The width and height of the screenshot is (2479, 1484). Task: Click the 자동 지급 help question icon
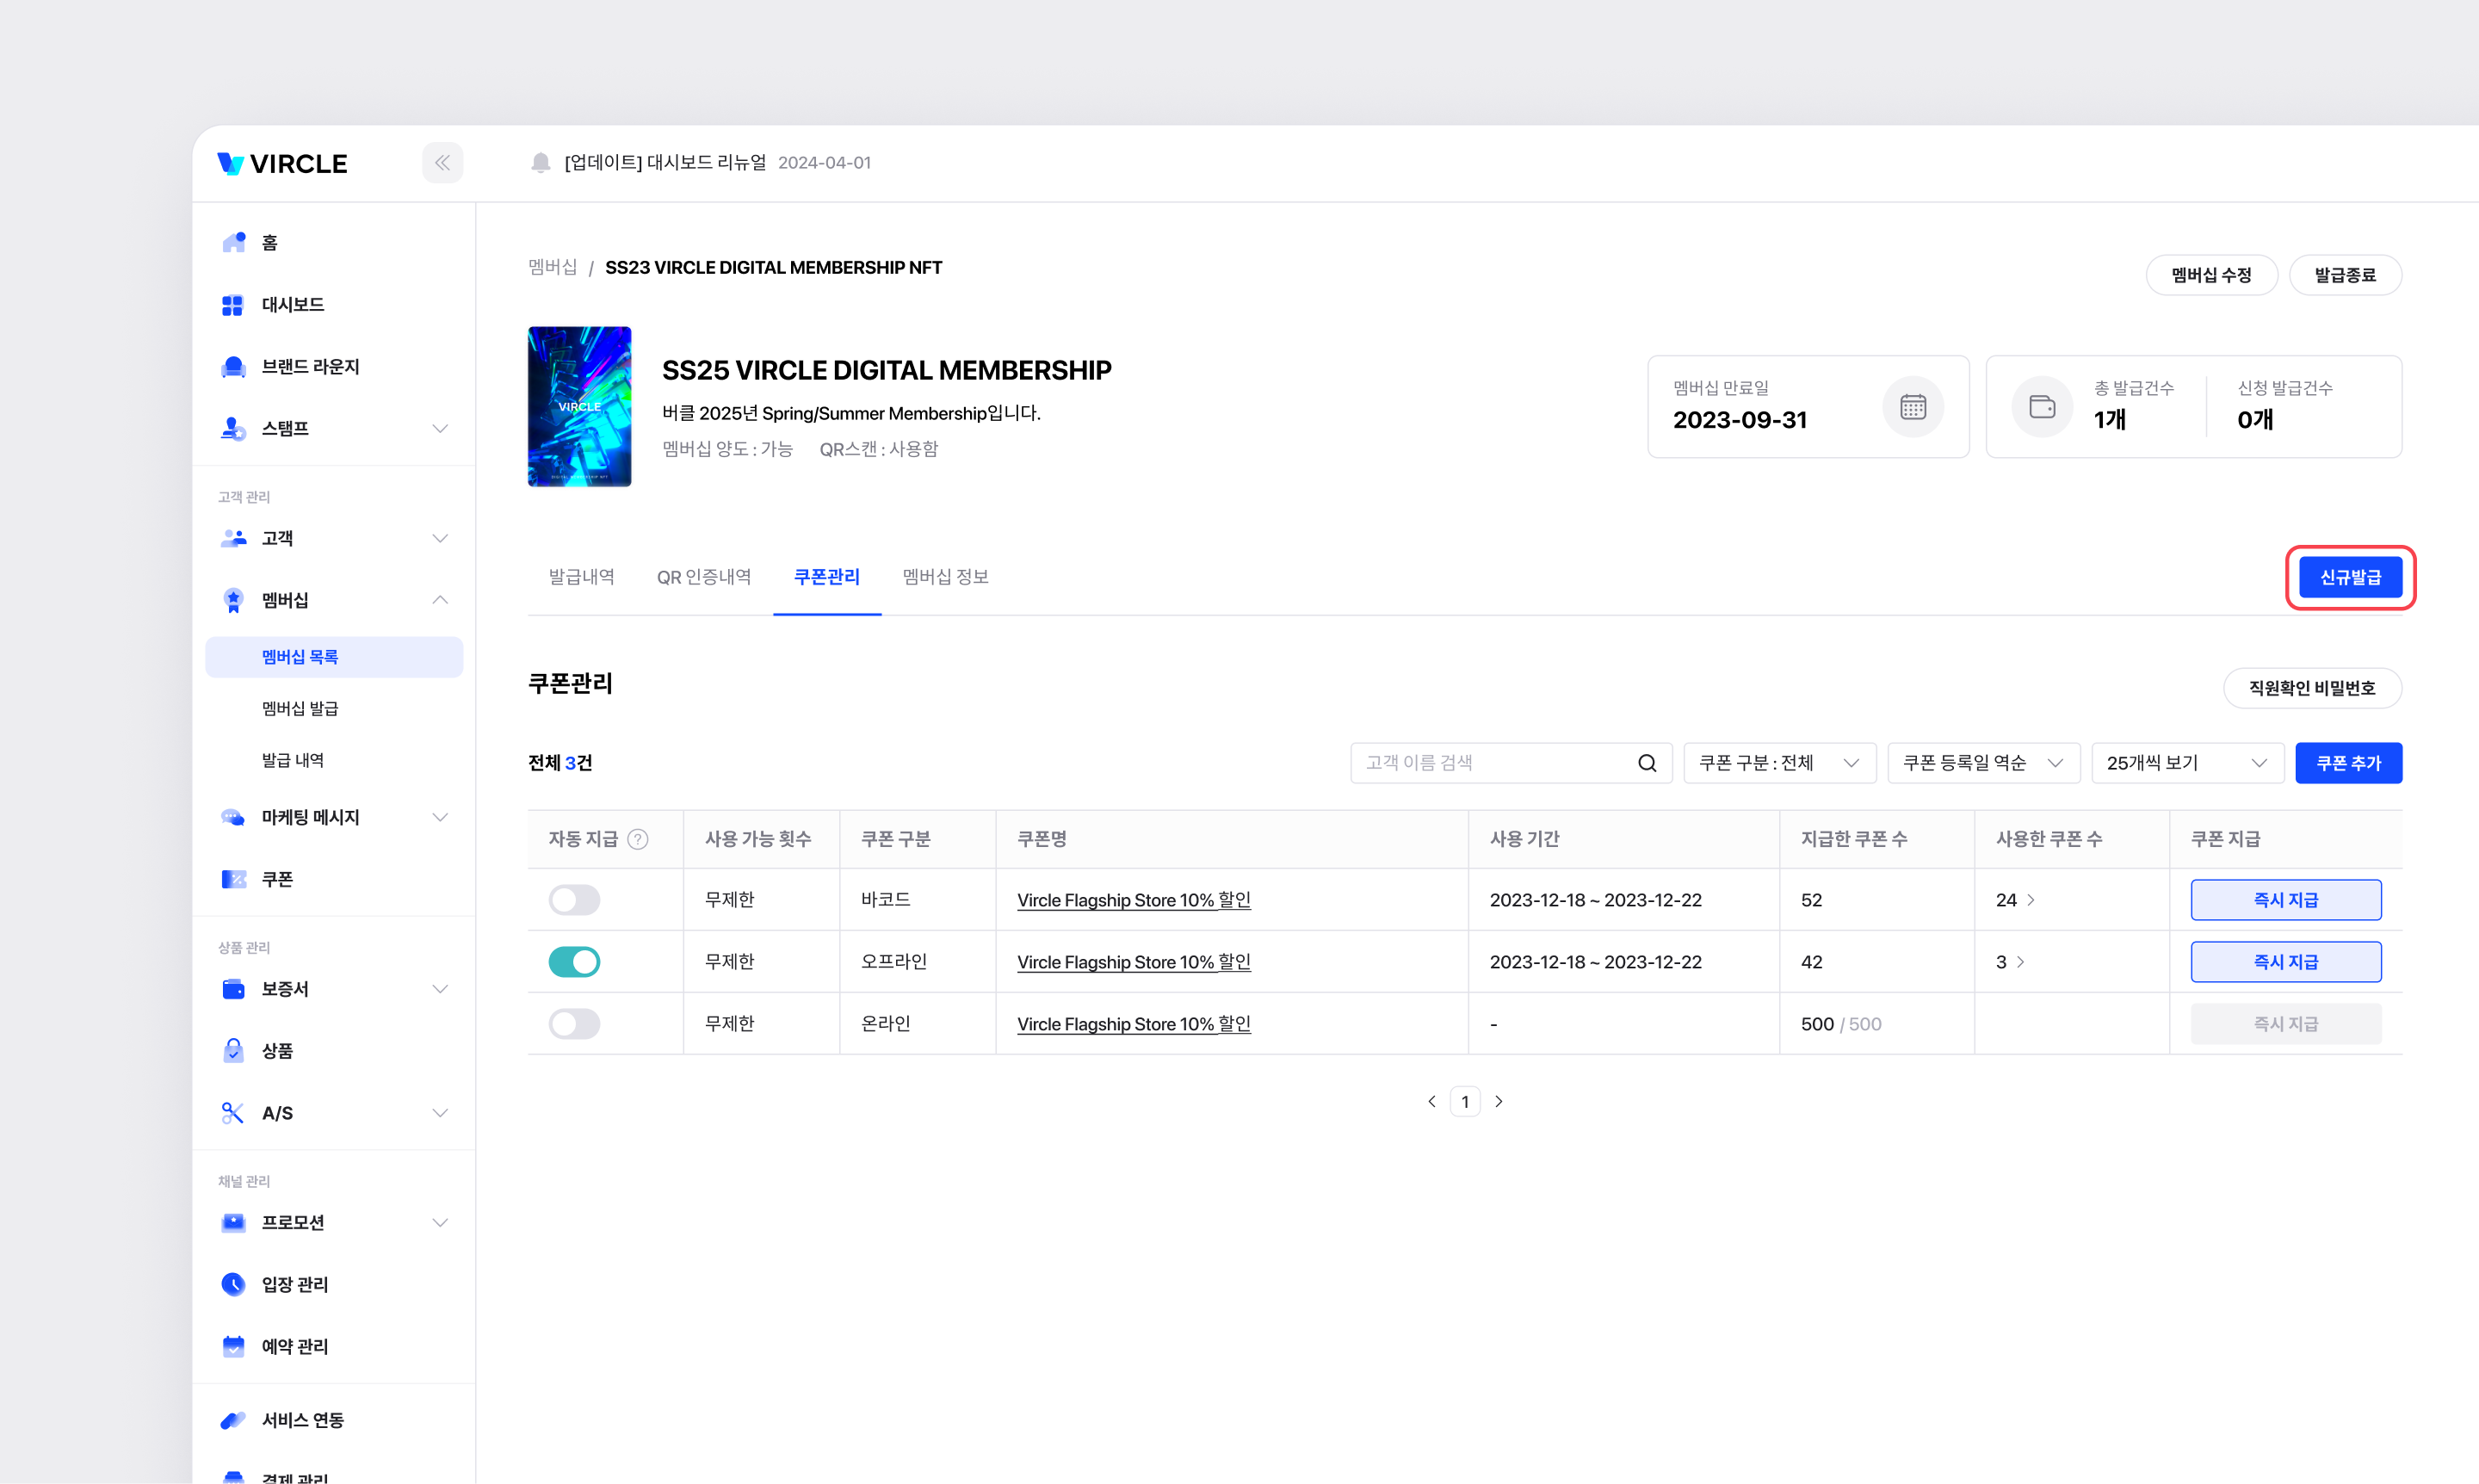pos(638,839)
